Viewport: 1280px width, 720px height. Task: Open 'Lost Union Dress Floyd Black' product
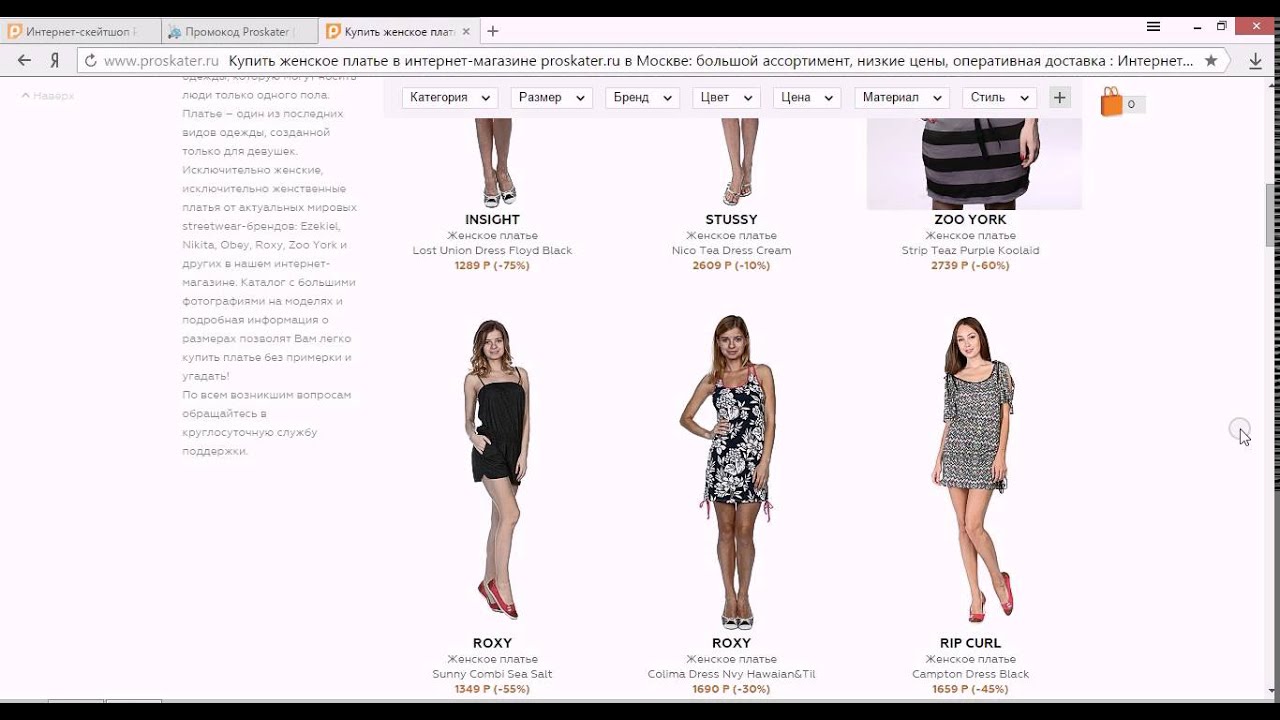pyautogui.click(x=492, y=250)
